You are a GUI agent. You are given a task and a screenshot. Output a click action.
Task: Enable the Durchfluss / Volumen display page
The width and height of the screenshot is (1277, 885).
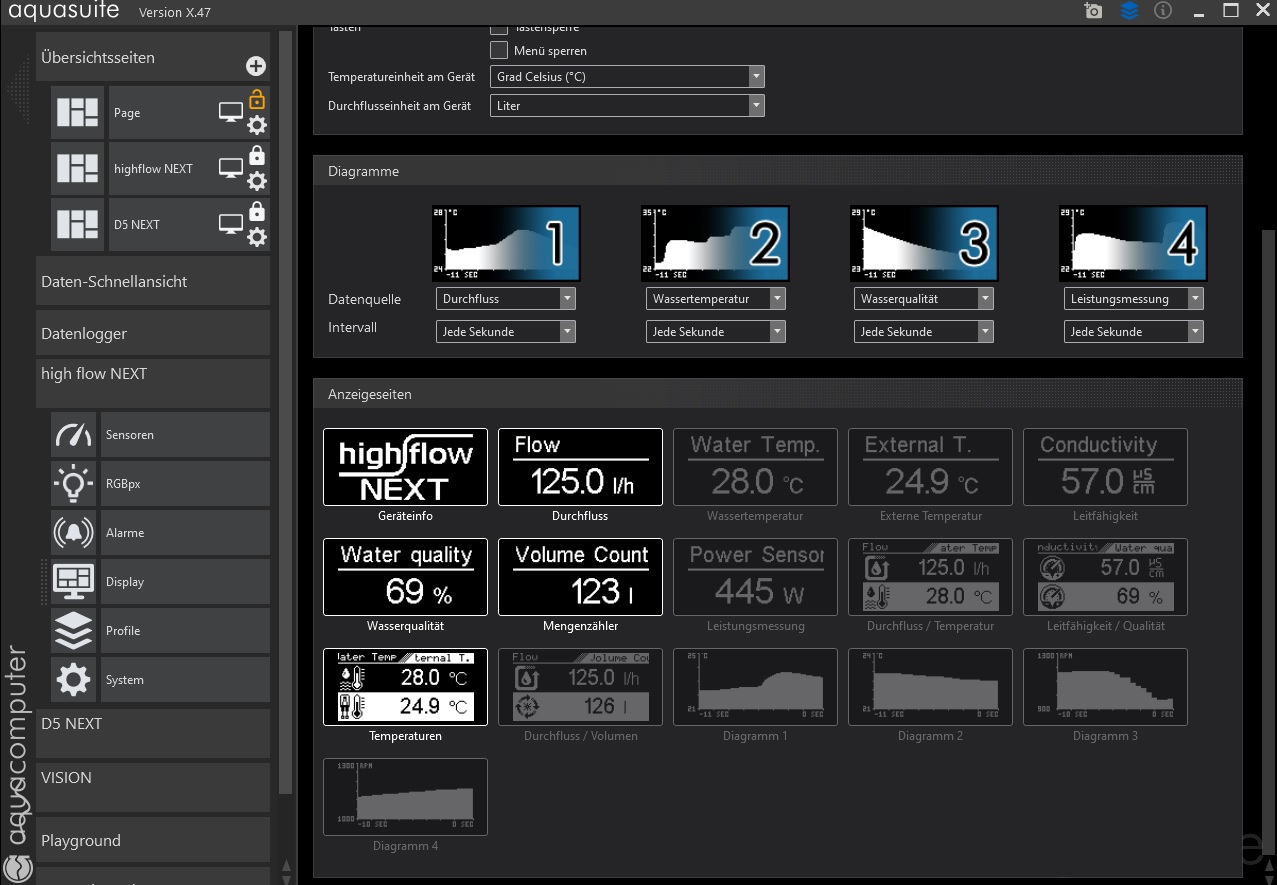581,687
